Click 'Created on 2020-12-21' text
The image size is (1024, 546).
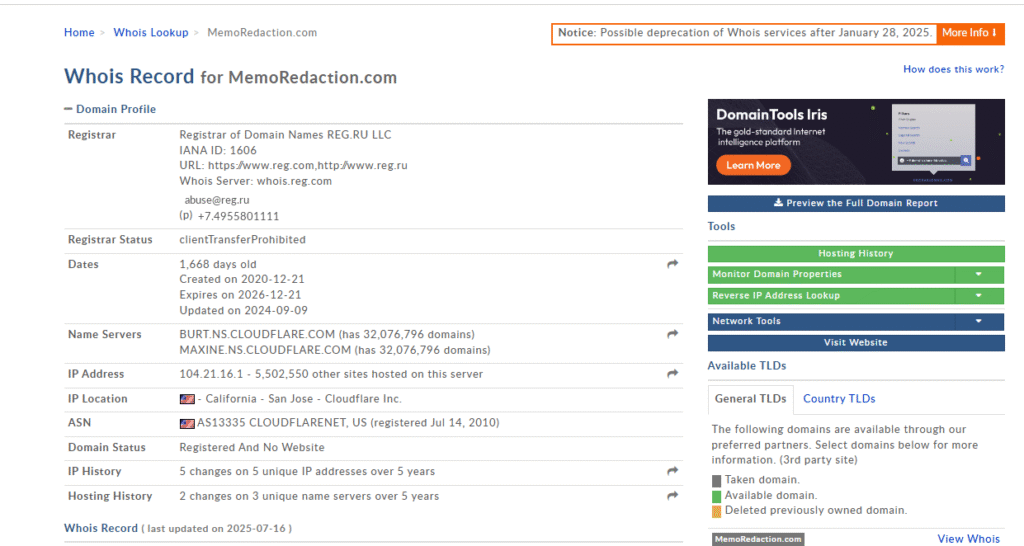point(242,280)
